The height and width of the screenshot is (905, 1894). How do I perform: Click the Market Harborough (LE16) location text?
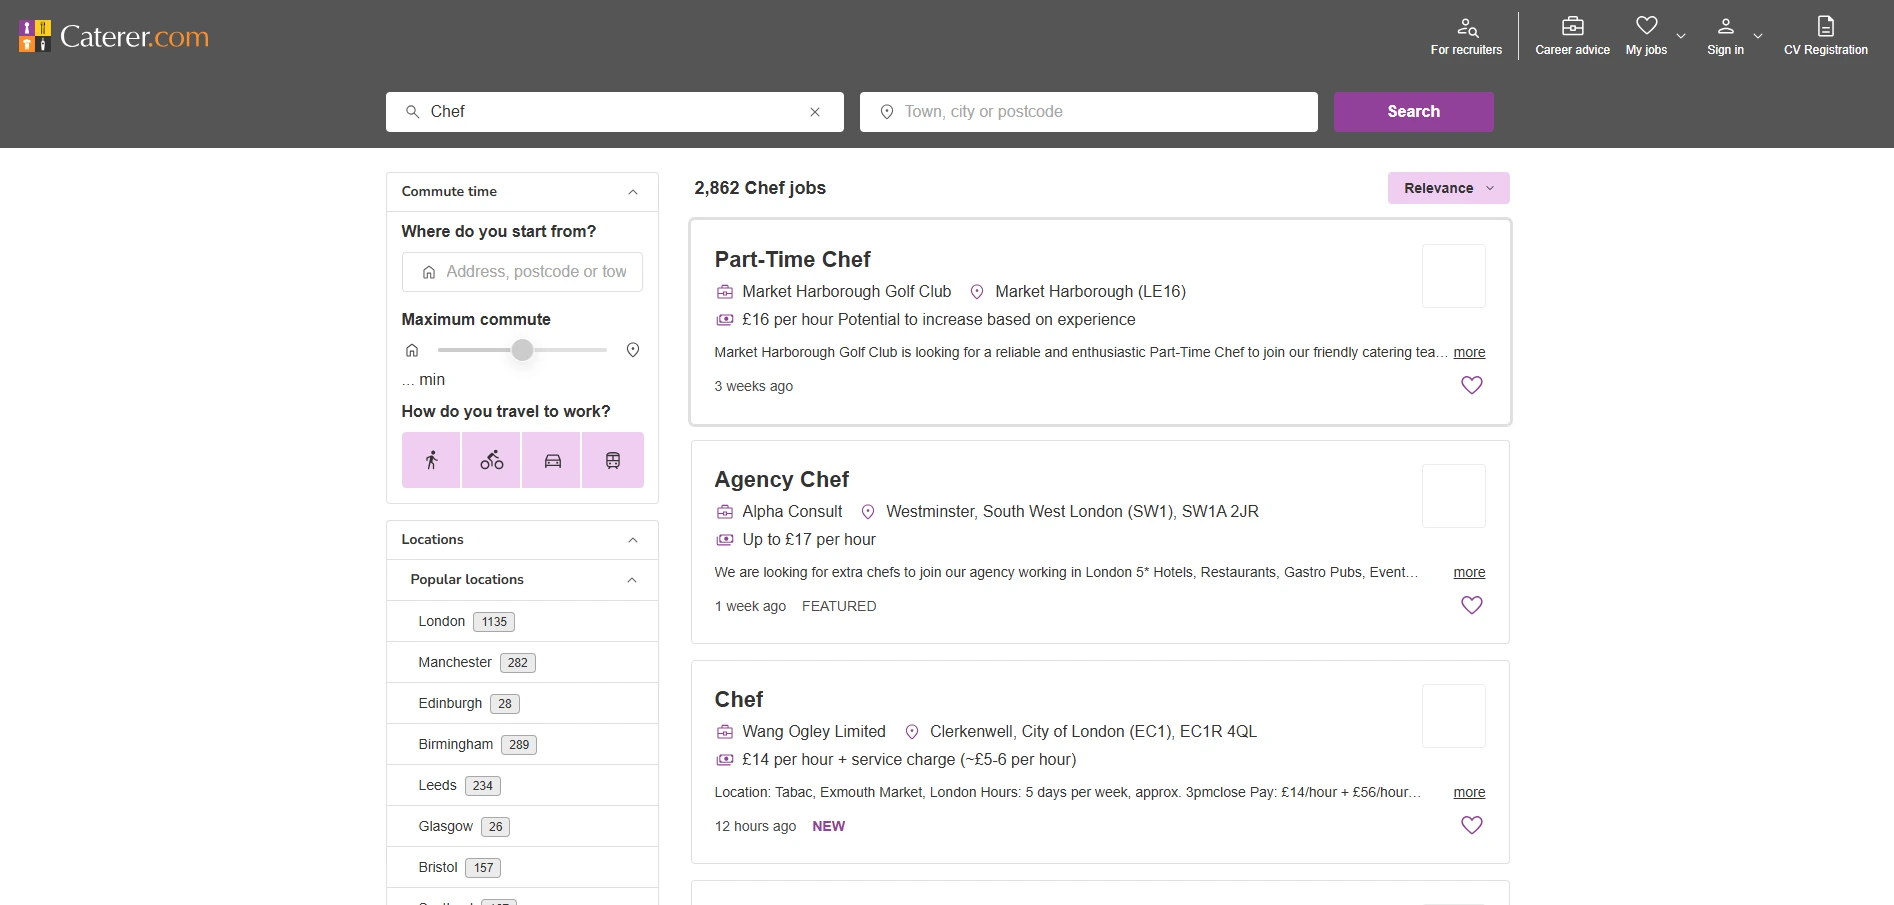pos(1090,291)
